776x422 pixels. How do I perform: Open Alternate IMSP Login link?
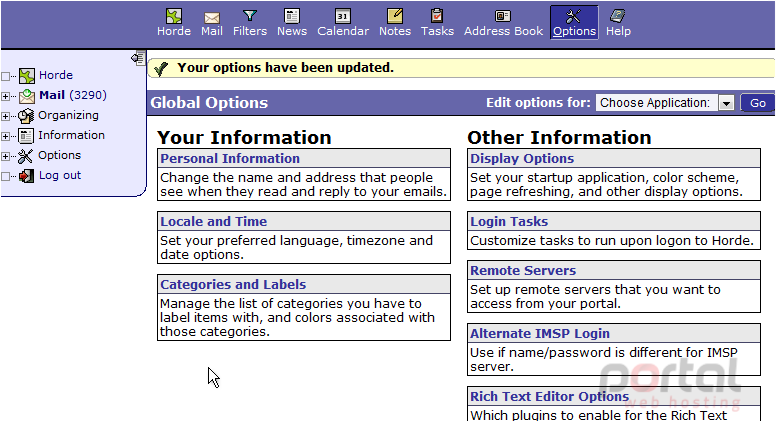(540, 333)
